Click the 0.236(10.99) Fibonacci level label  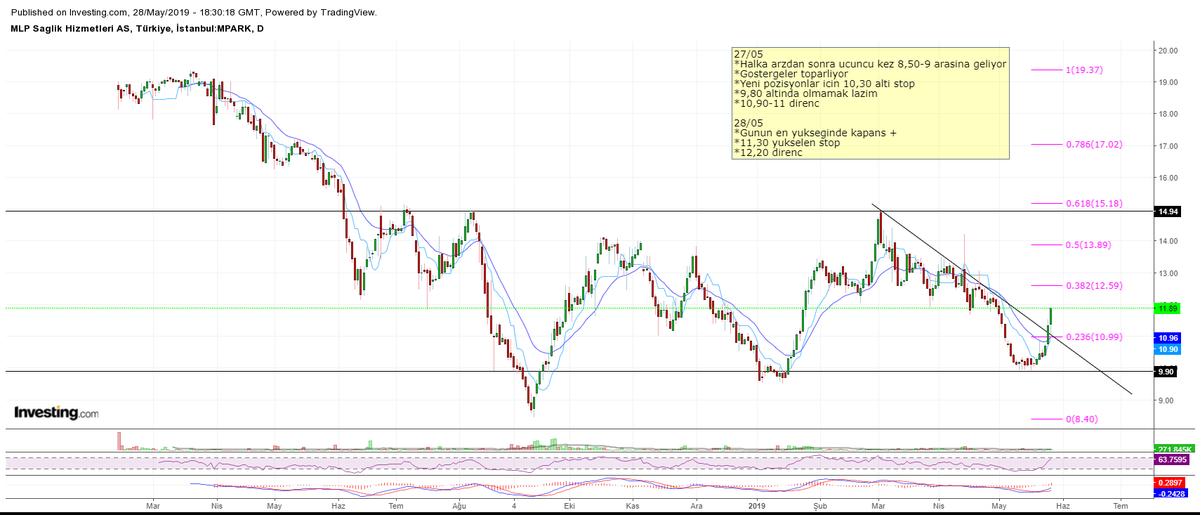tap(1093, 337)
